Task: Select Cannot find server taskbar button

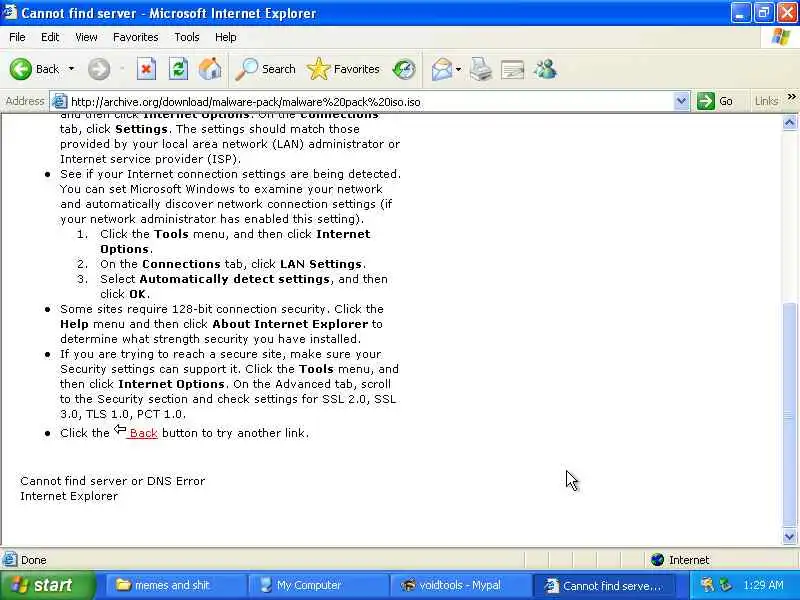Action: point(604,585)
